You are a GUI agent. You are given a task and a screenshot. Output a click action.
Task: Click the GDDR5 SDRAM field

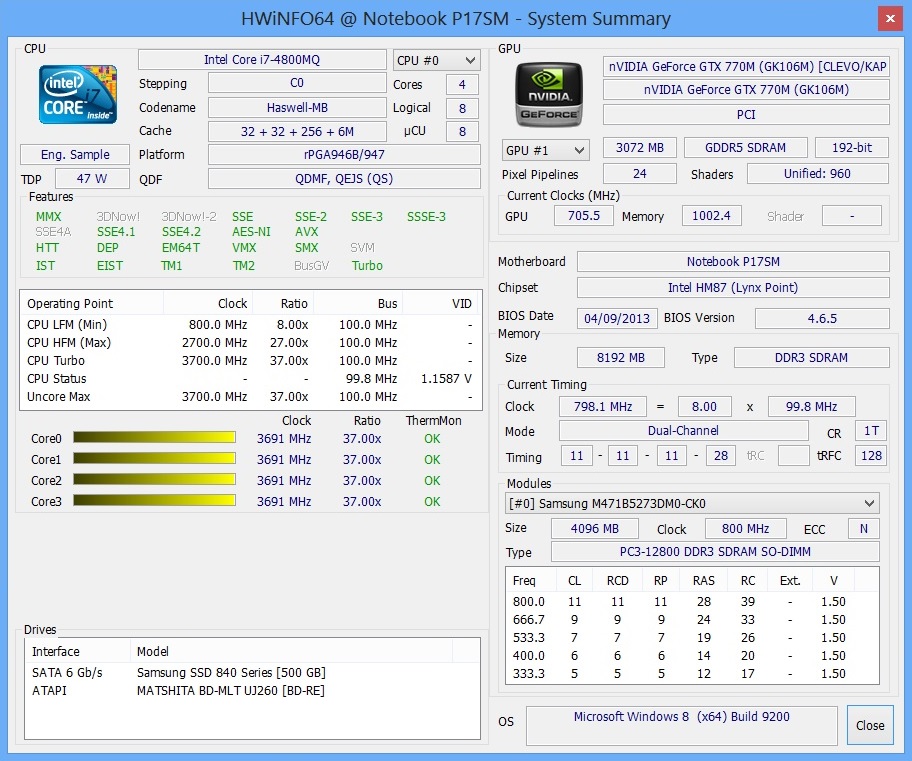[746, 148]
